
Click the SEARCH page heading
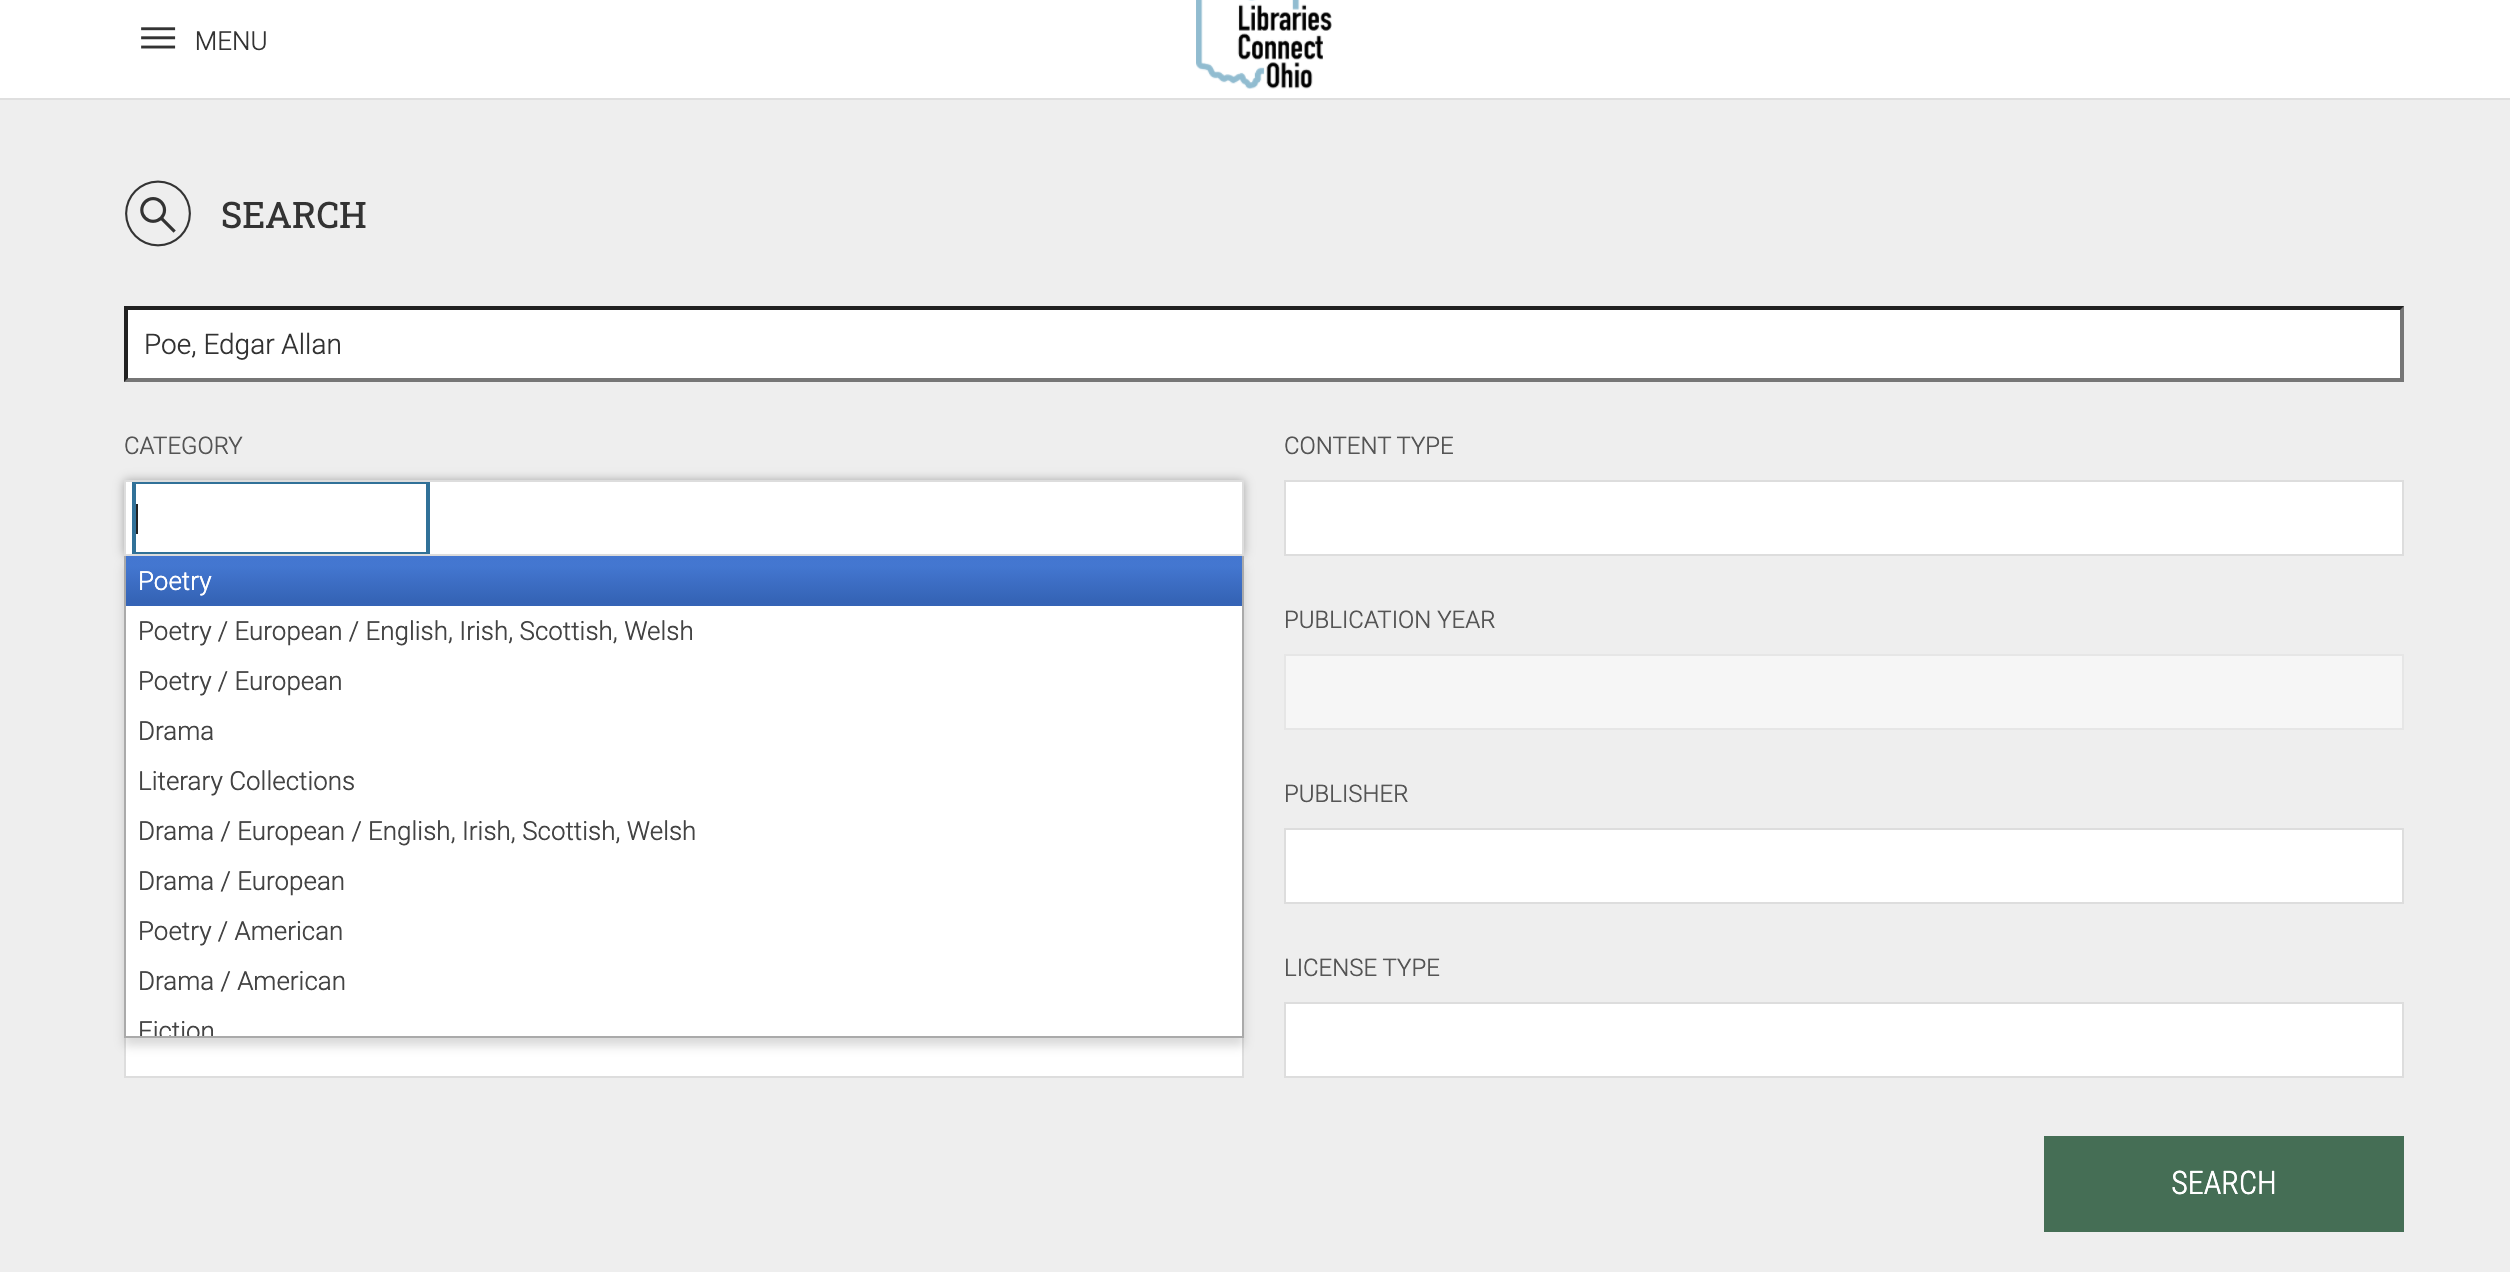coord(293,215)
